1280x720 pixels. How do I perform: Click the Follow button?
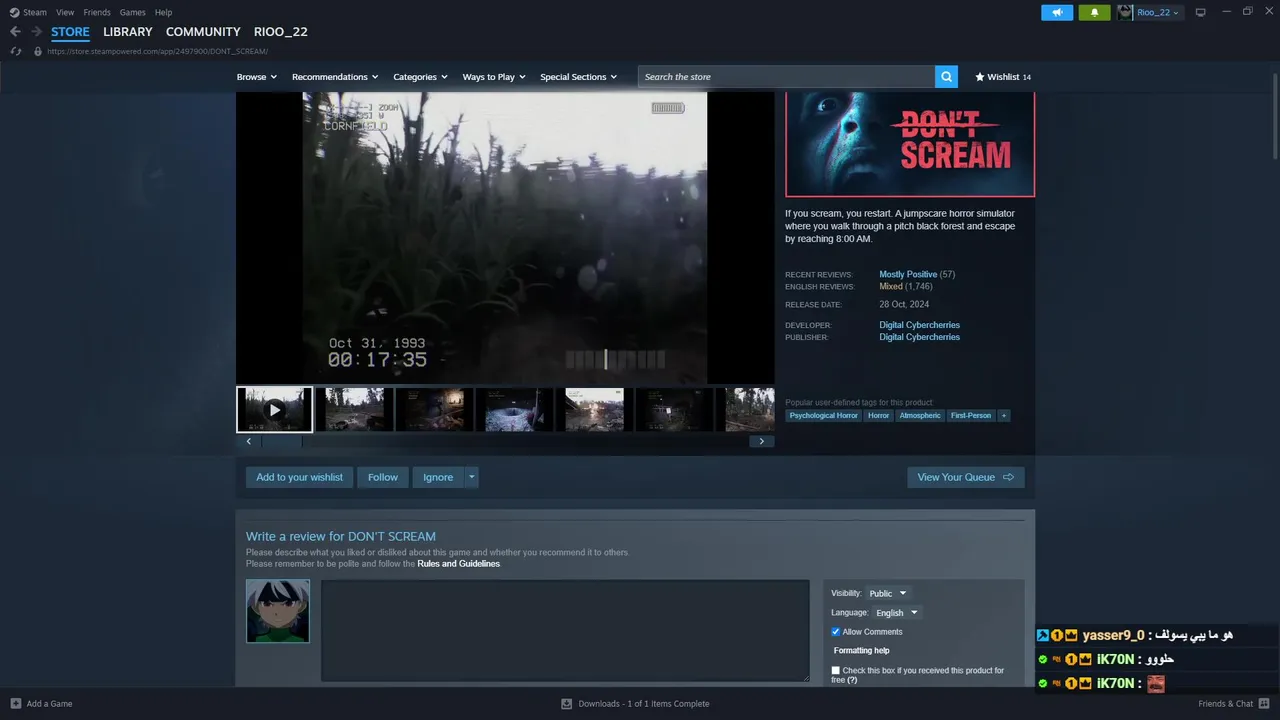[383, 477]
